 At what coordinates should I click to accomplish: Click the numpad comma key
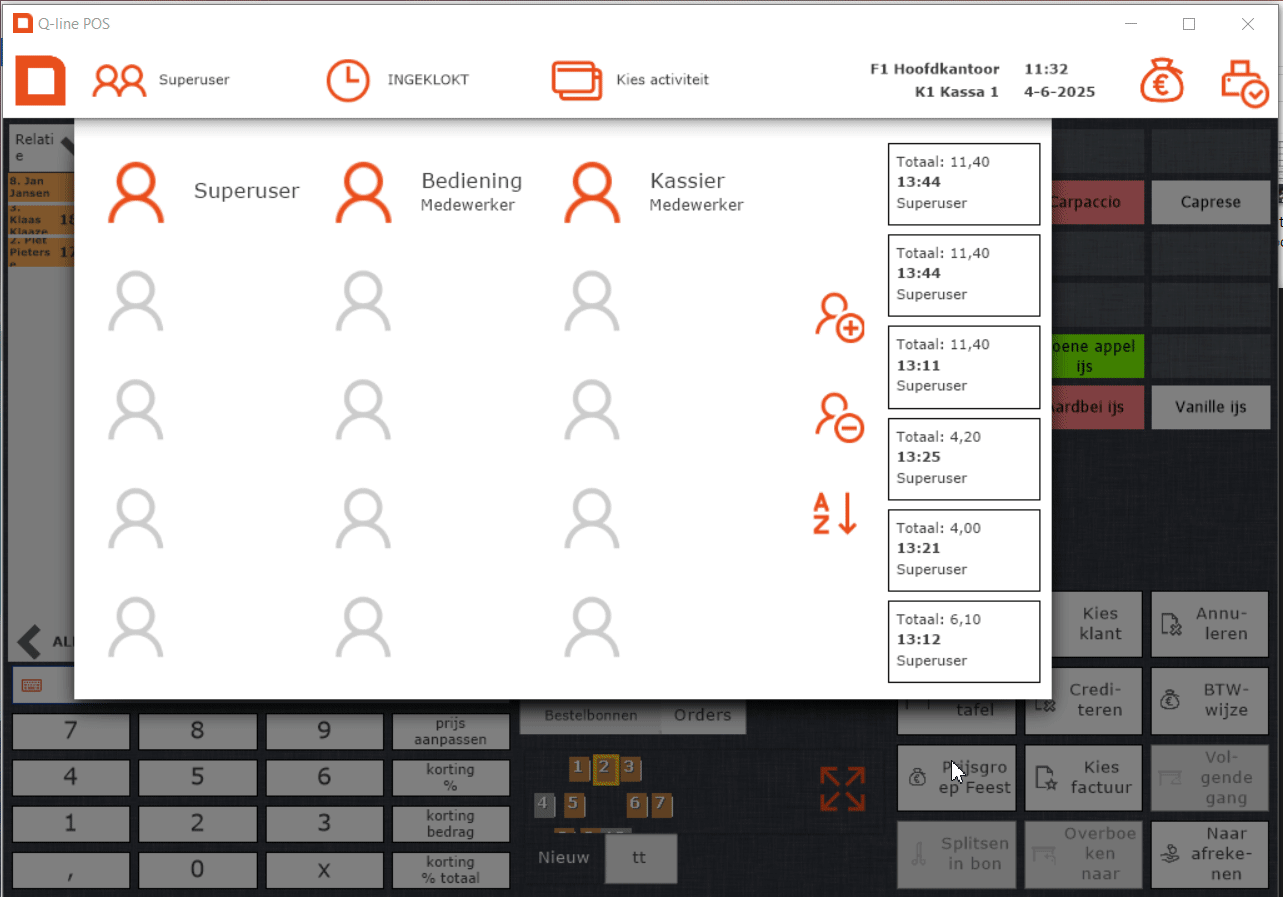point(71,870)
